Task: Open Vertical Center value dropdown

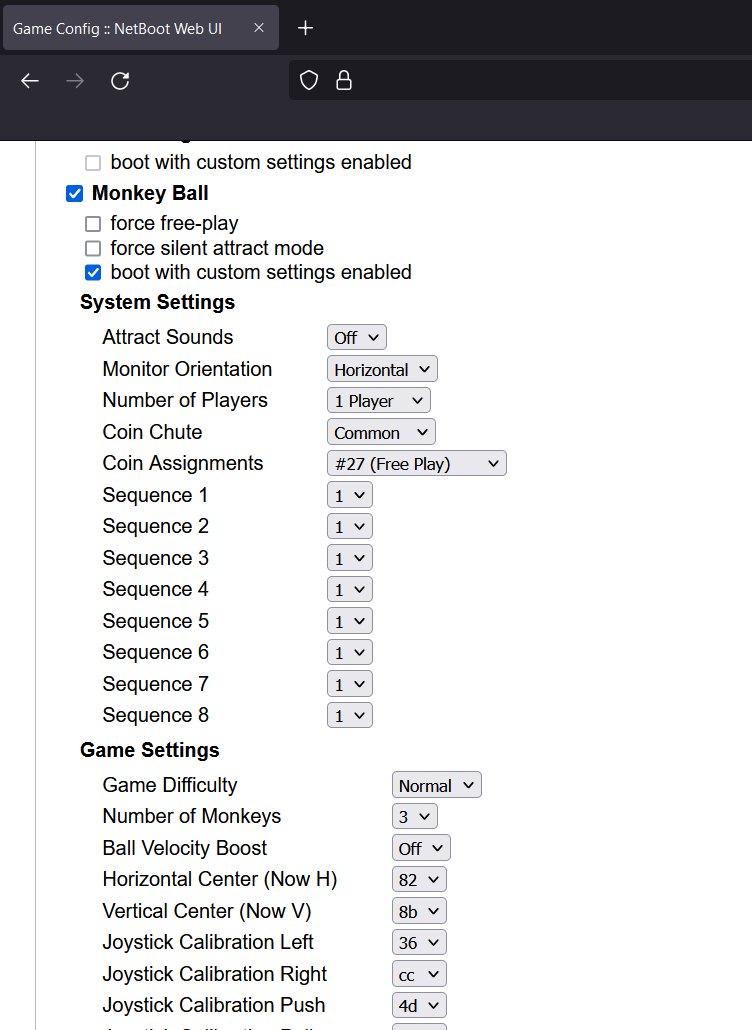Action: coord(419,911)
